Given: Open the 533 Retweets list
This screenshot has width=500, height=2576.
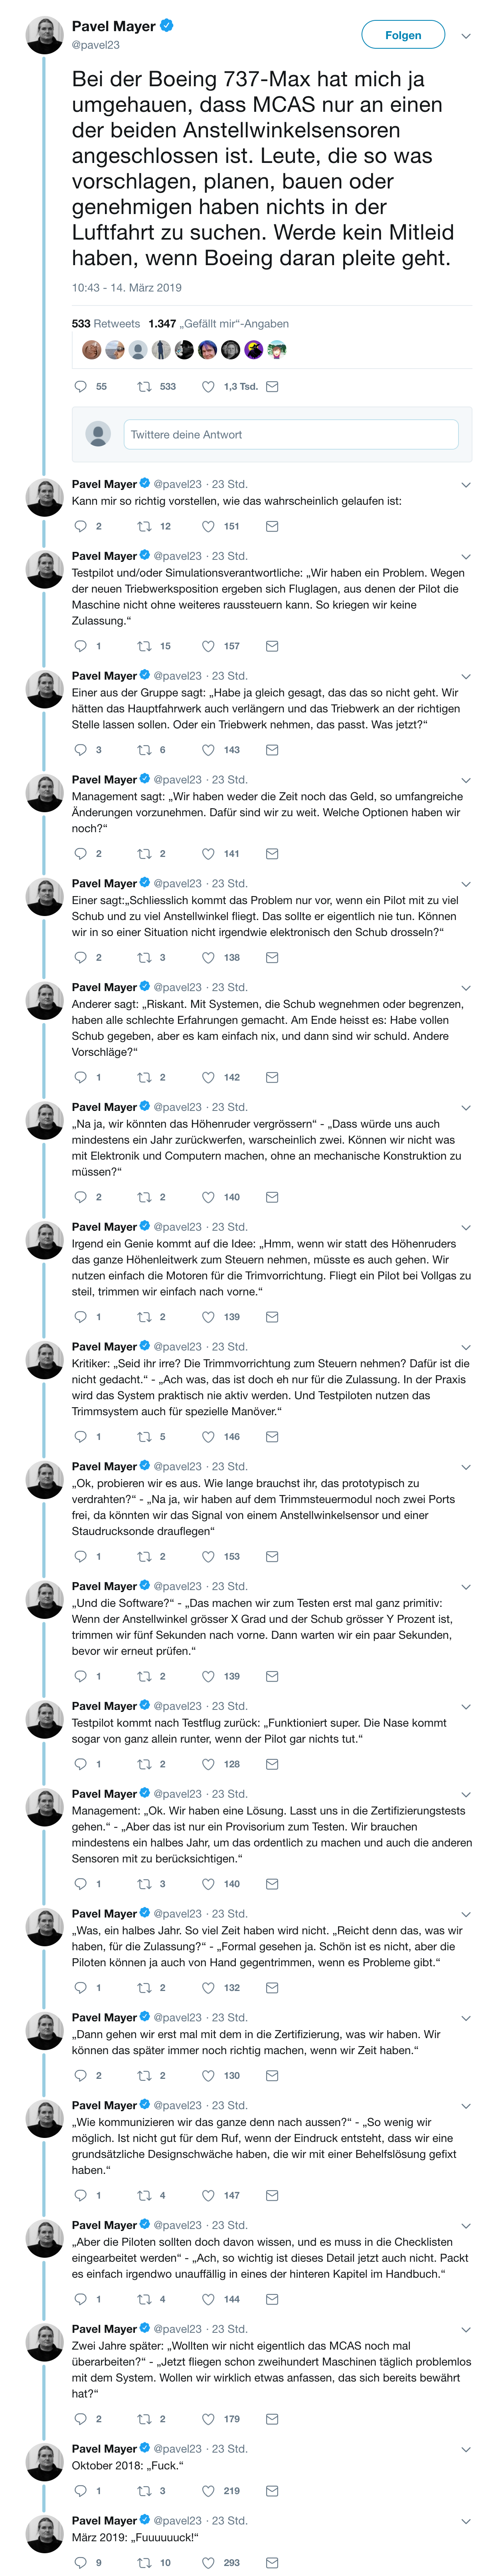Looking at the screenshot, I should (x=106, y=324).
